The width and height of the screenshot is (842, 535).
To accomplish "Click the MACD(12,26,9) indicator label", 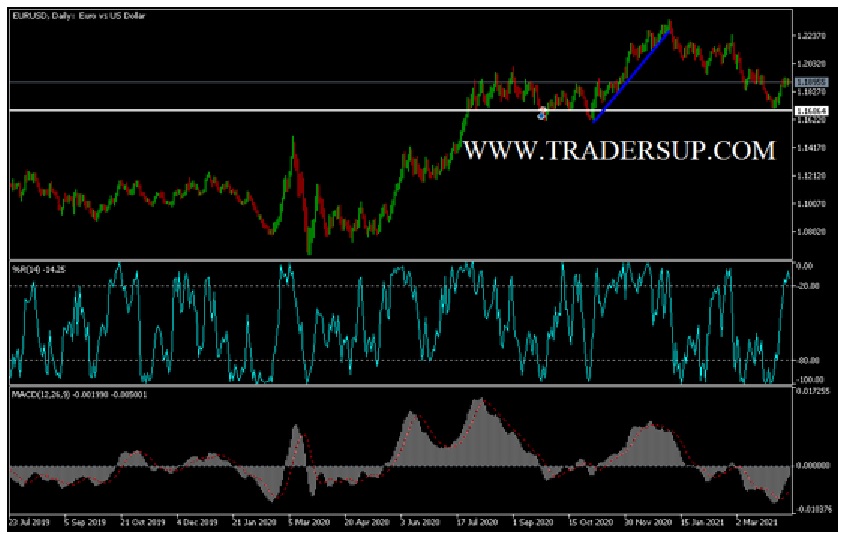I will (79, 394).
